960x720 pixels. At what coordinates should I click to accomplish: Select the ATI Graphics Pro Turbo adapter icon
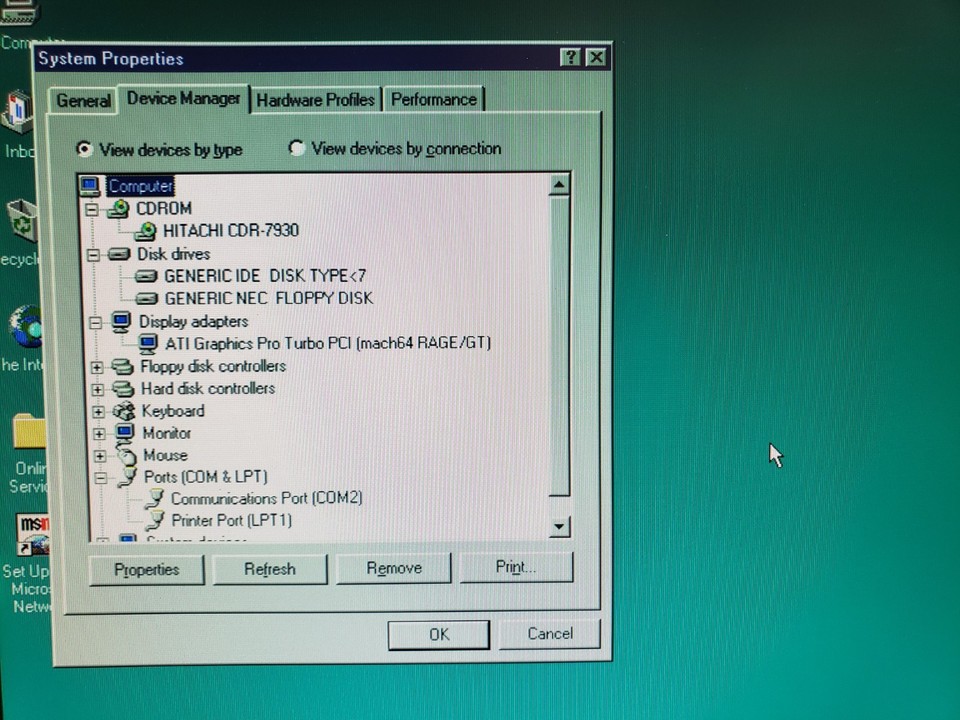pyautogui.click(x=148, y=343)
